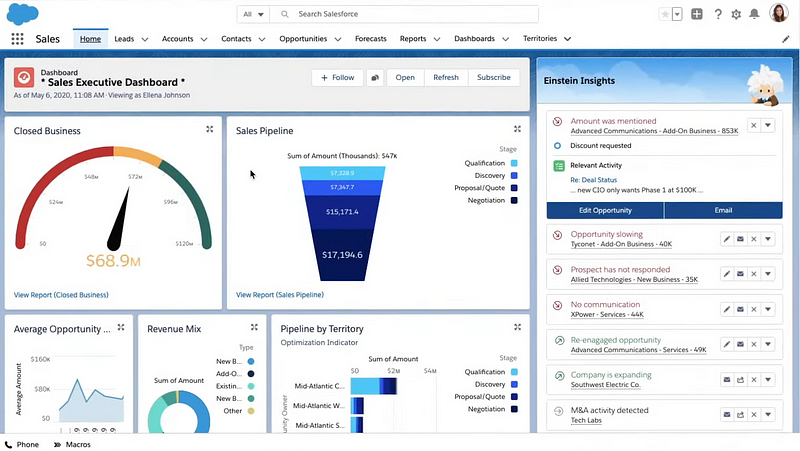This screenshot has width=800, height=451.
Task: Edit the Prospect has not responded insight
Action: click(727, 274)
